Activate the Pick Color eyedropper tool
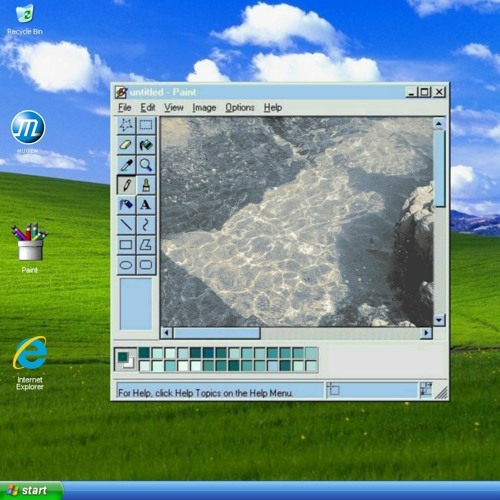The width and height of the screenshot is (500, 500). (x=126, y=165)
